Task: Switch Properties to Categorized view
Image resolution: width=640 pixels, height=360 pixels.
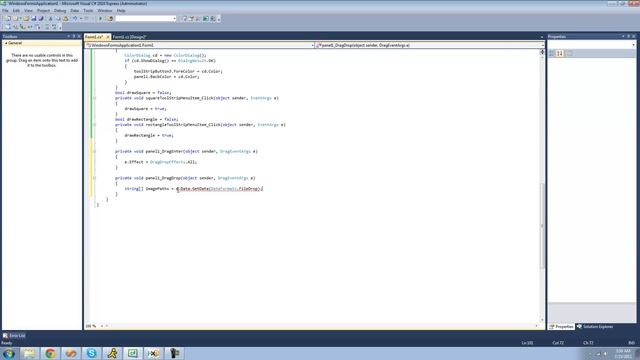Action: point(552,53)
